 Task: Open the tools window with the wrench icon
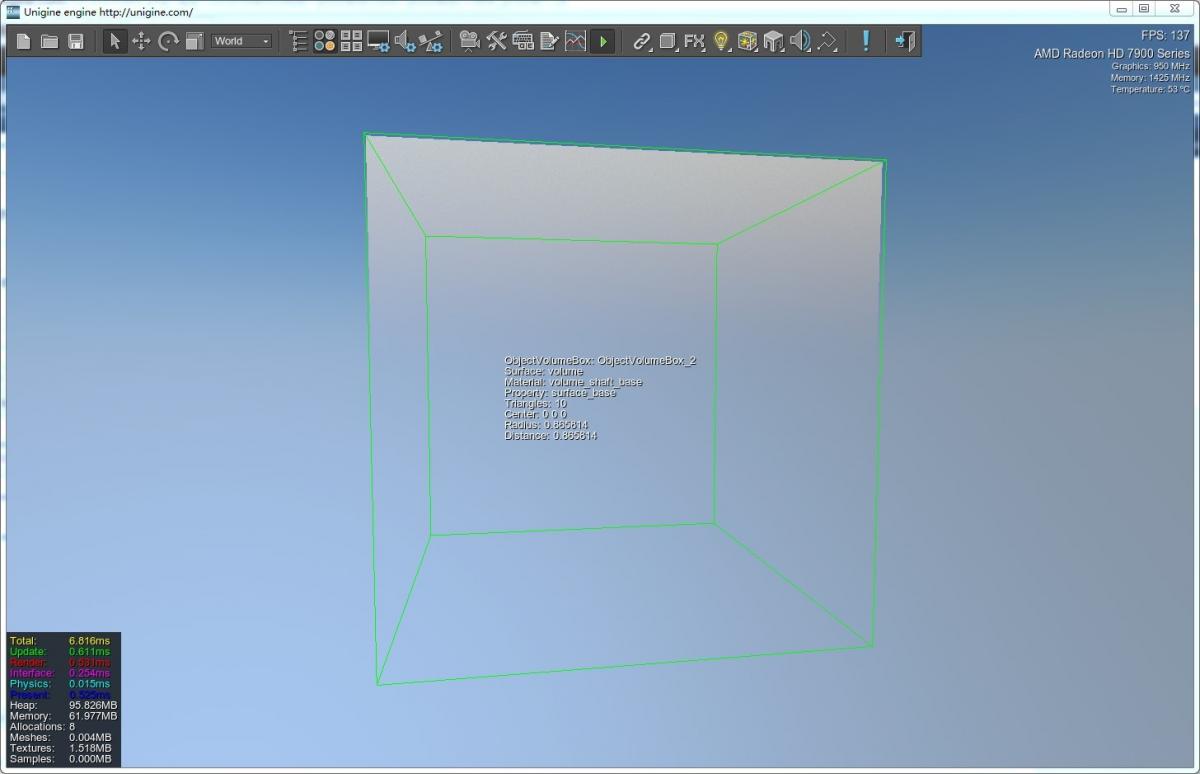(495, 41)
